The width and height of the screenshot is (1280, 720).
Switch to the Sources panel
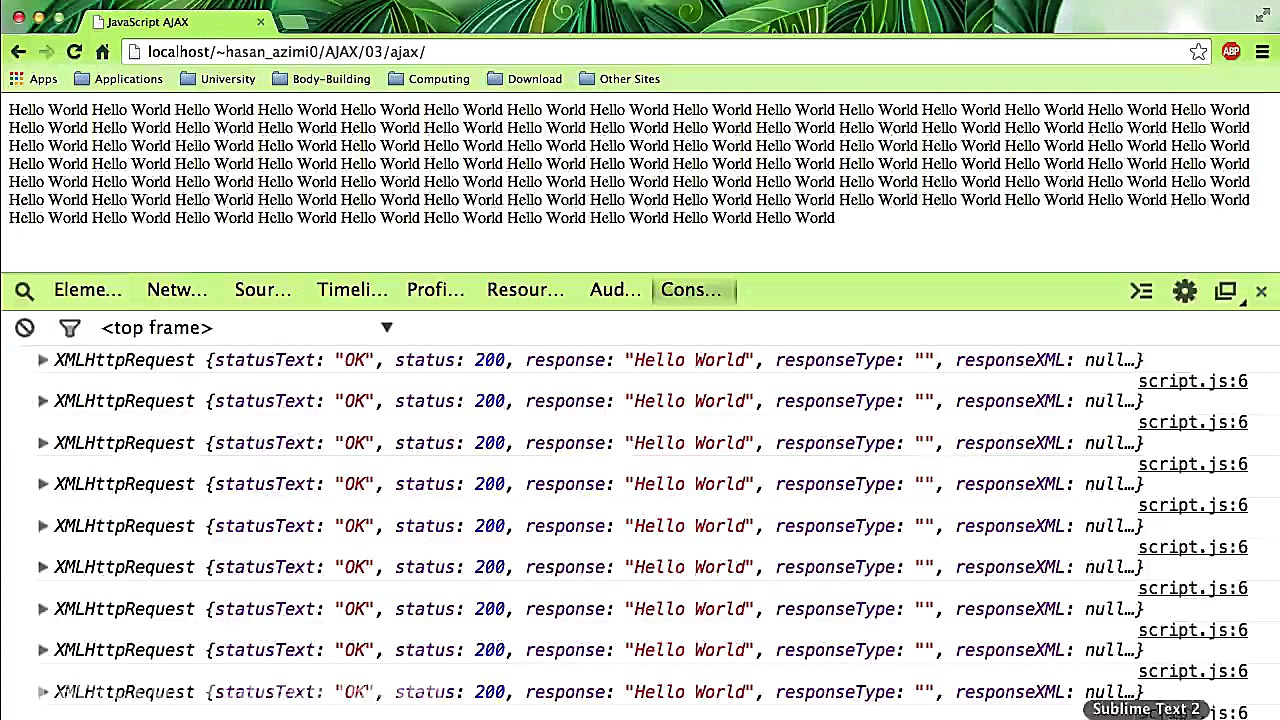(263, 290)
